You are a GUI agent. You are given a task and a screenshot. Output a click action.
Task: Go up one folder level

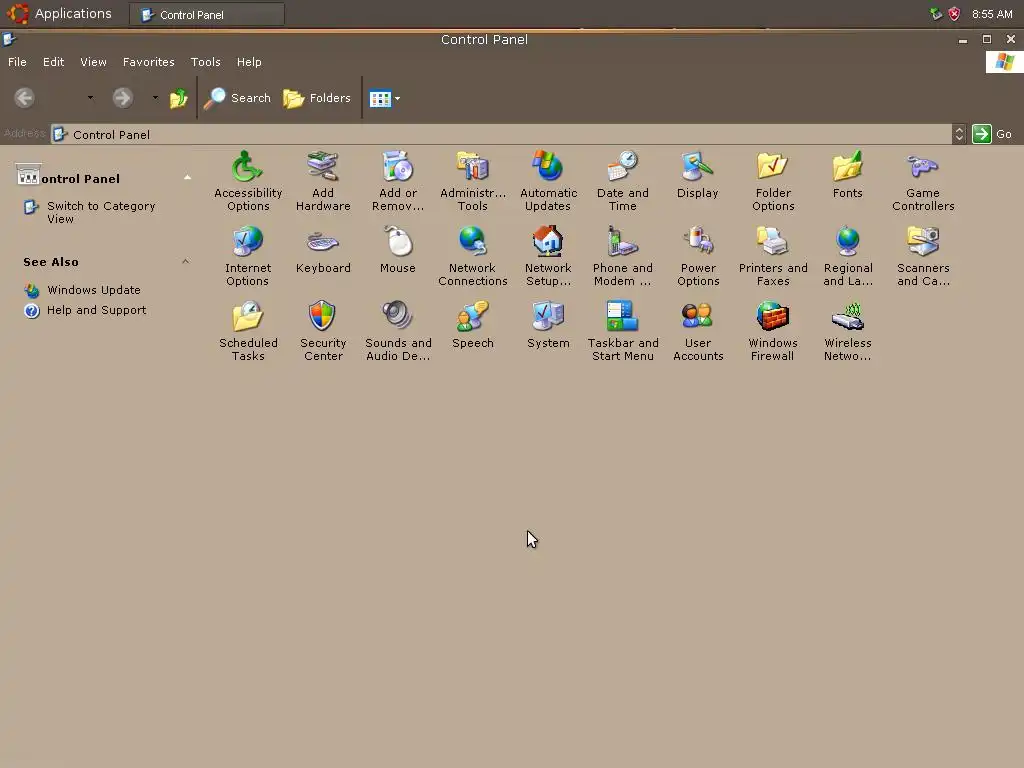pos(178,98)
